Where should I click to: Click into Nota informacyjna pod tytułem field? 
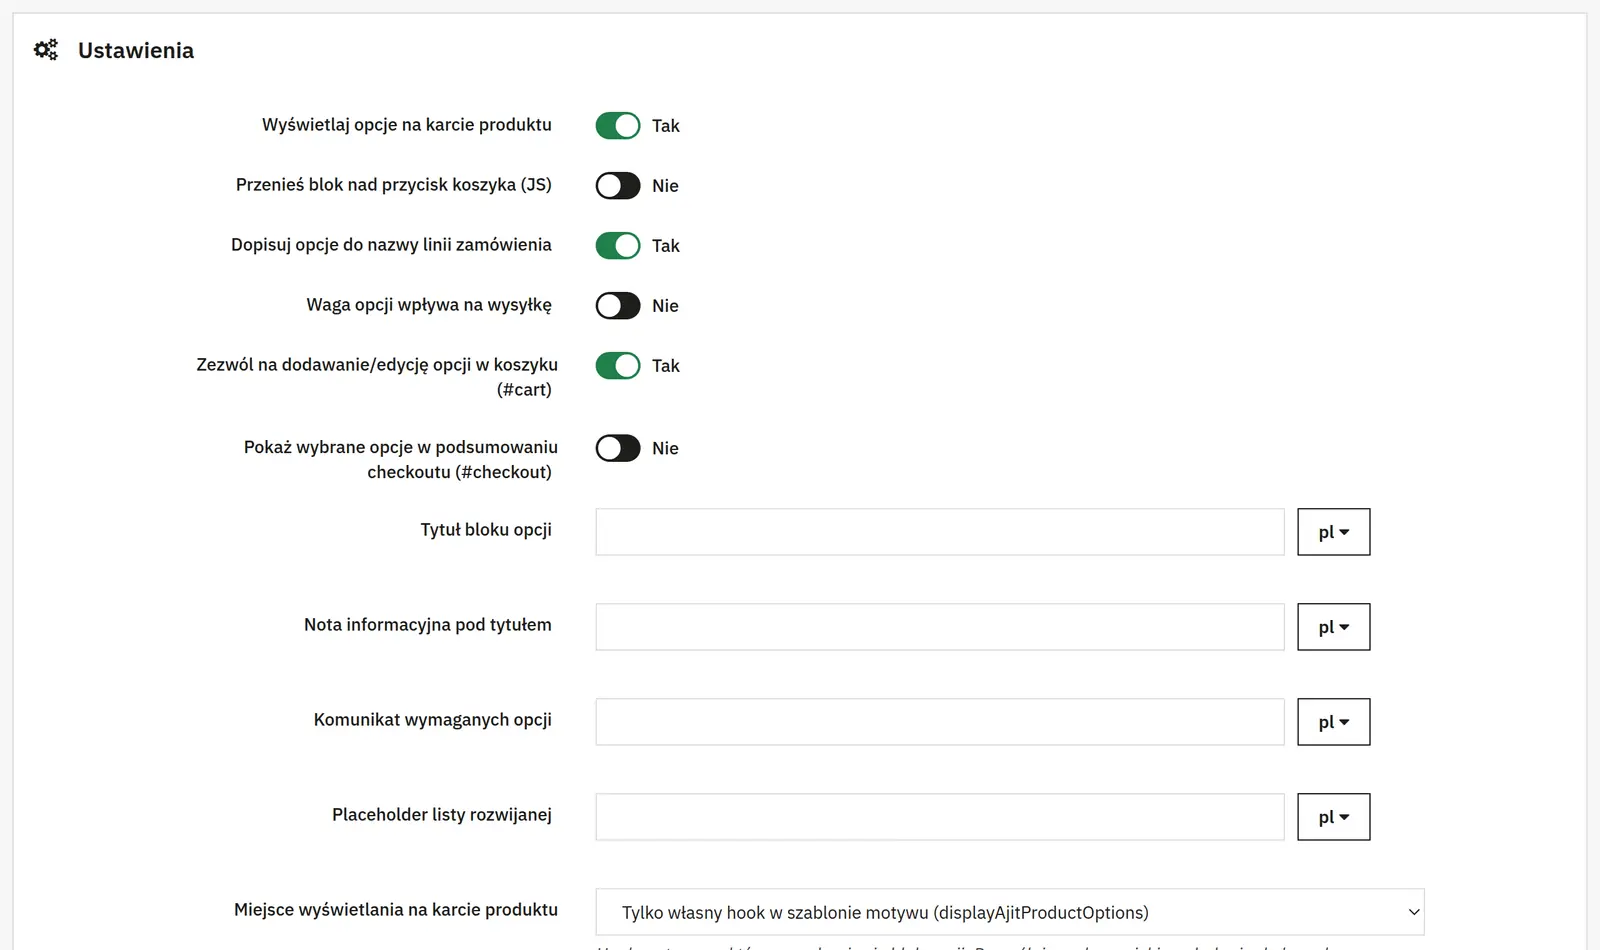(940, 627)
